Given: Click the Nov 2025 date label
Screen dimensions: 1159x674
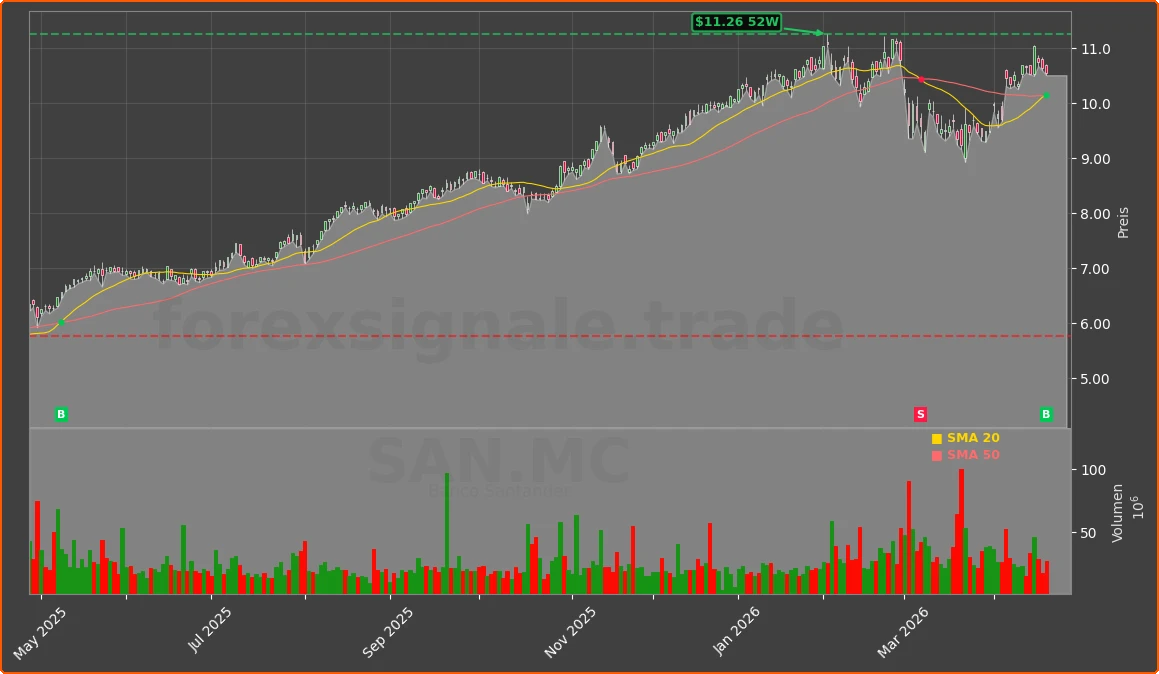Looking at the screenshot, I should pos(569,633).
